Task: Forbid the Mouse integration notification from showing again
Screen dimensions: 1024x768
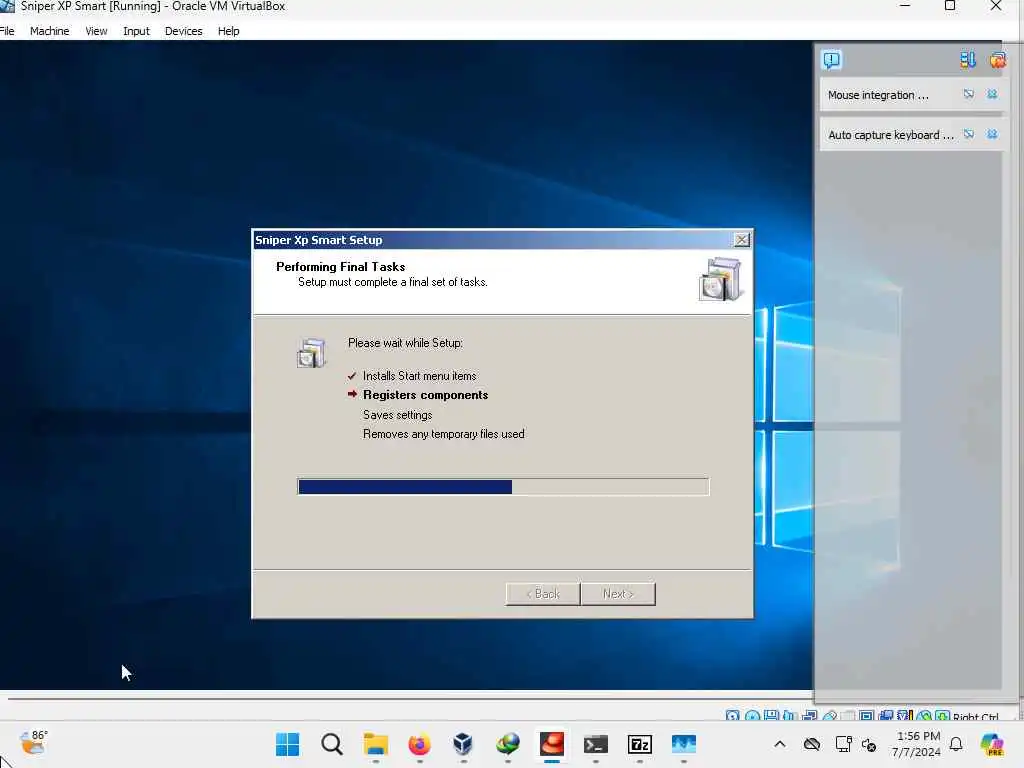Action: [x=968, y=95]
